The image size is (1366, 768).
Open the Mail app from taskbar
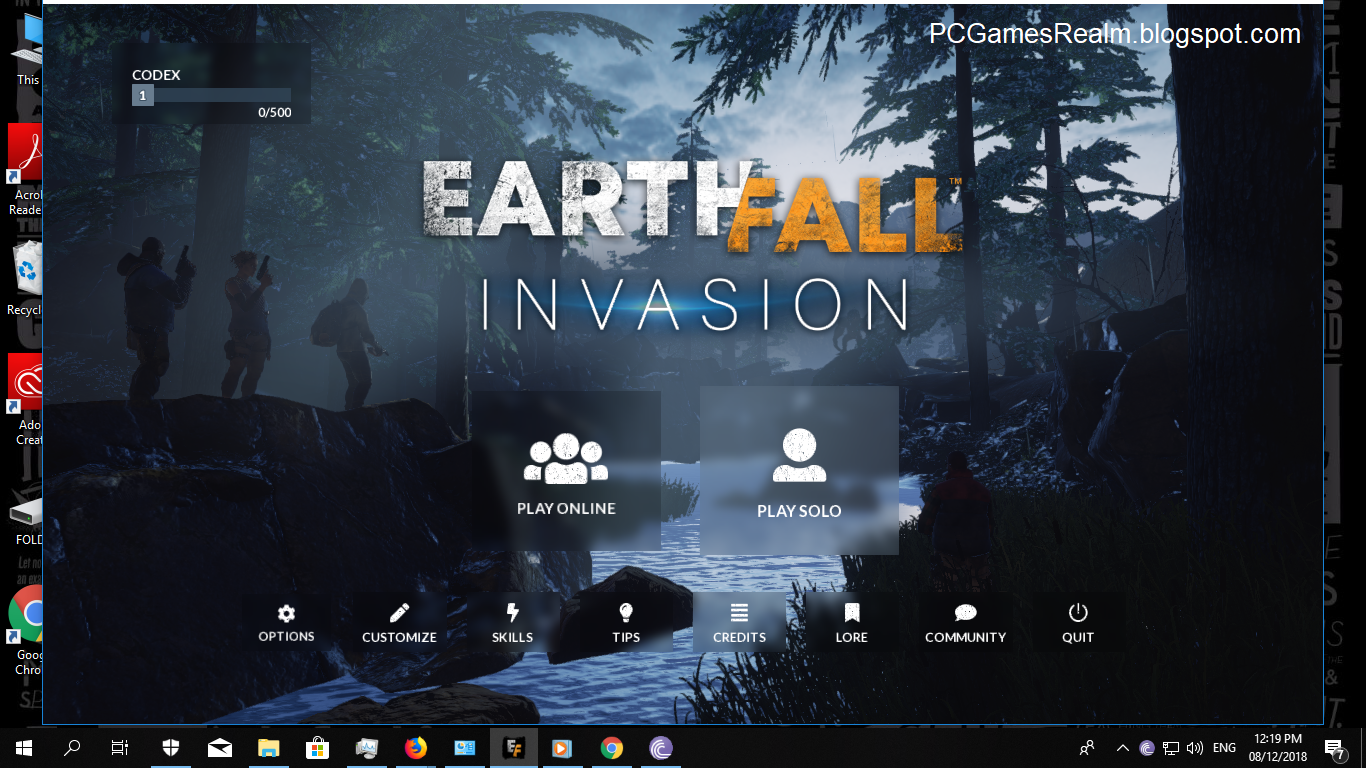(x=220, y=748)
